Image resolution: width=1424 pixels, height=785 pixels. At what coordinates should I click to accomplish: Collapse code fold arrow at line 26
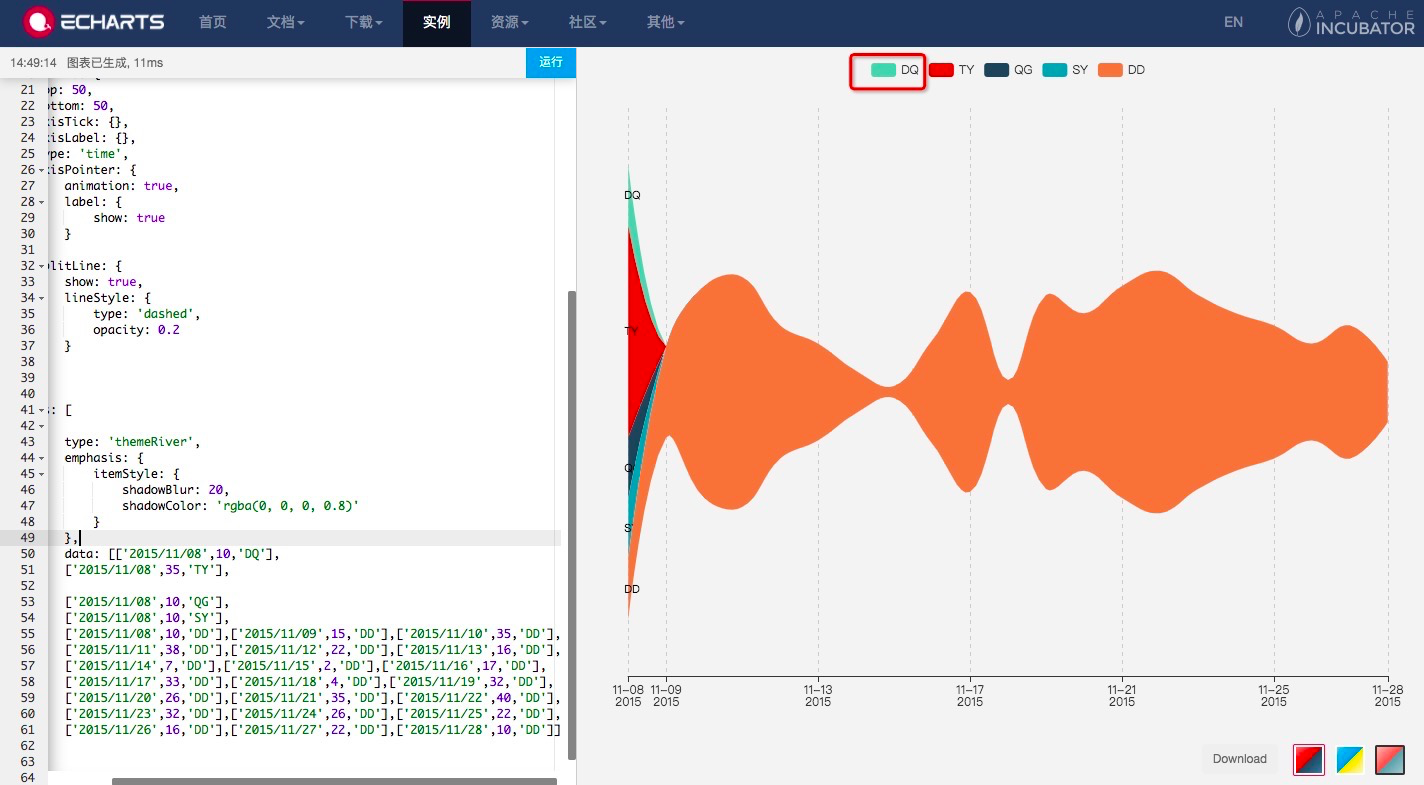point(41,170)
